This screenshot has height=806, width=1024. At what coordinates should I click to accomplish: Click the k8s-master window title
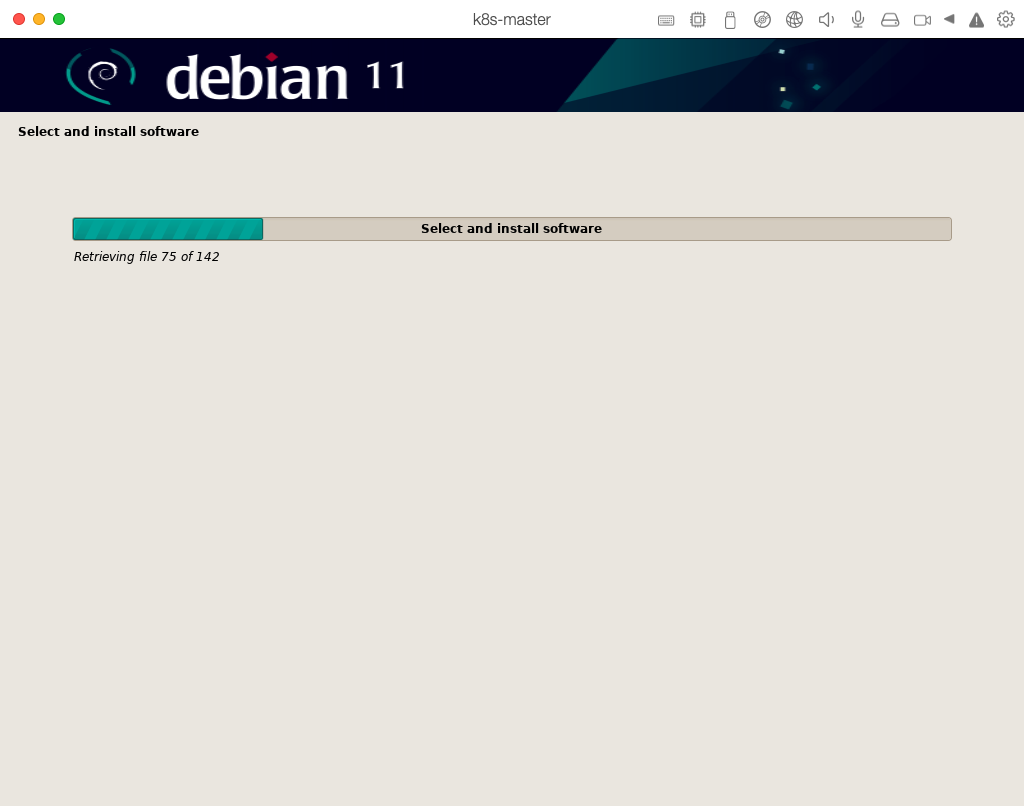(512, 20)
